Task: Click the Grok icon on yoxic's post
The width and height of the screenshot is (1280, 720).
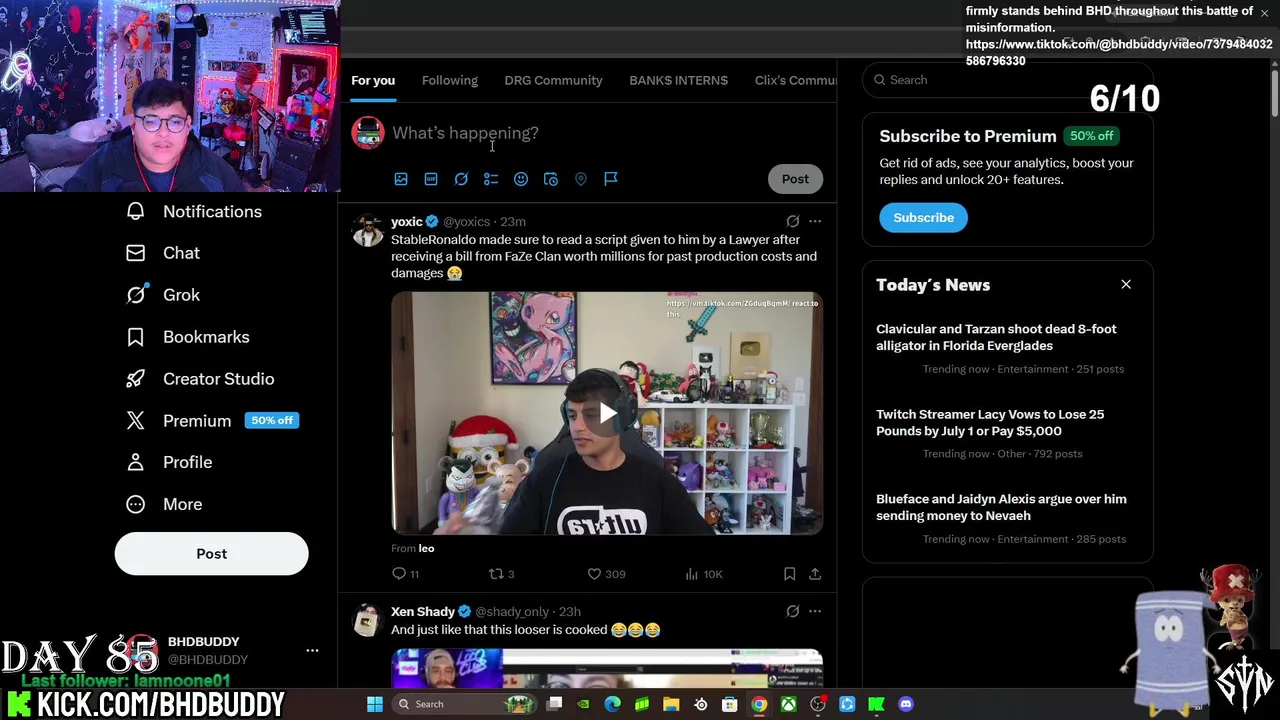Action: point(792,221)
